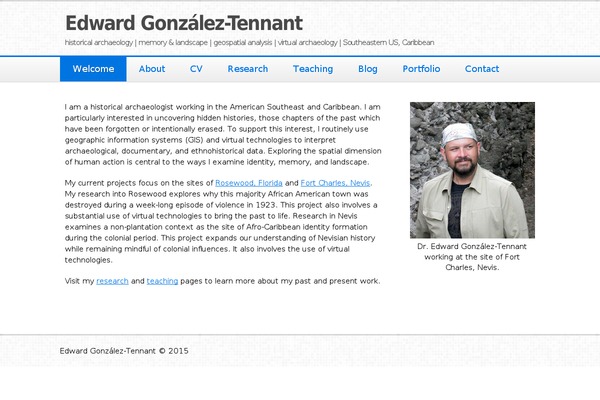Open the Contact navigation tab
This screenshot has height=400, width=600.
[482, 69]
